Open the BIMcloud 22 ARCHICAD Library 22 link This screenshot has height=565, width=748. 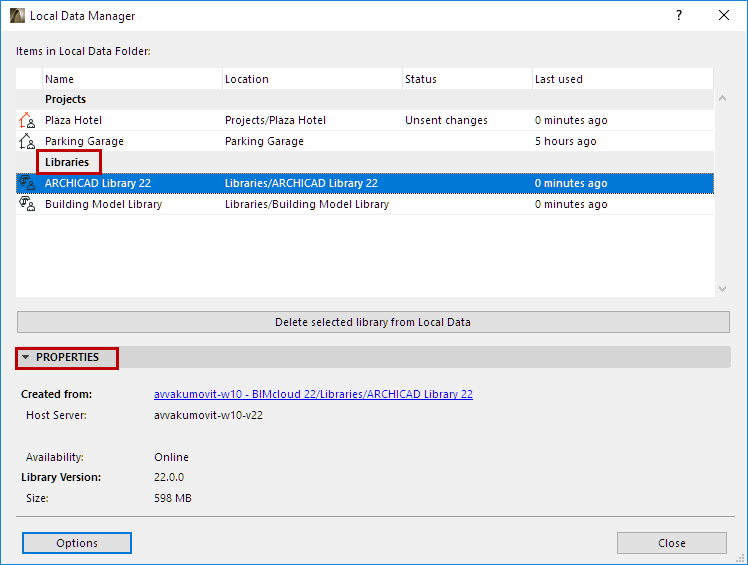[313, 394]
